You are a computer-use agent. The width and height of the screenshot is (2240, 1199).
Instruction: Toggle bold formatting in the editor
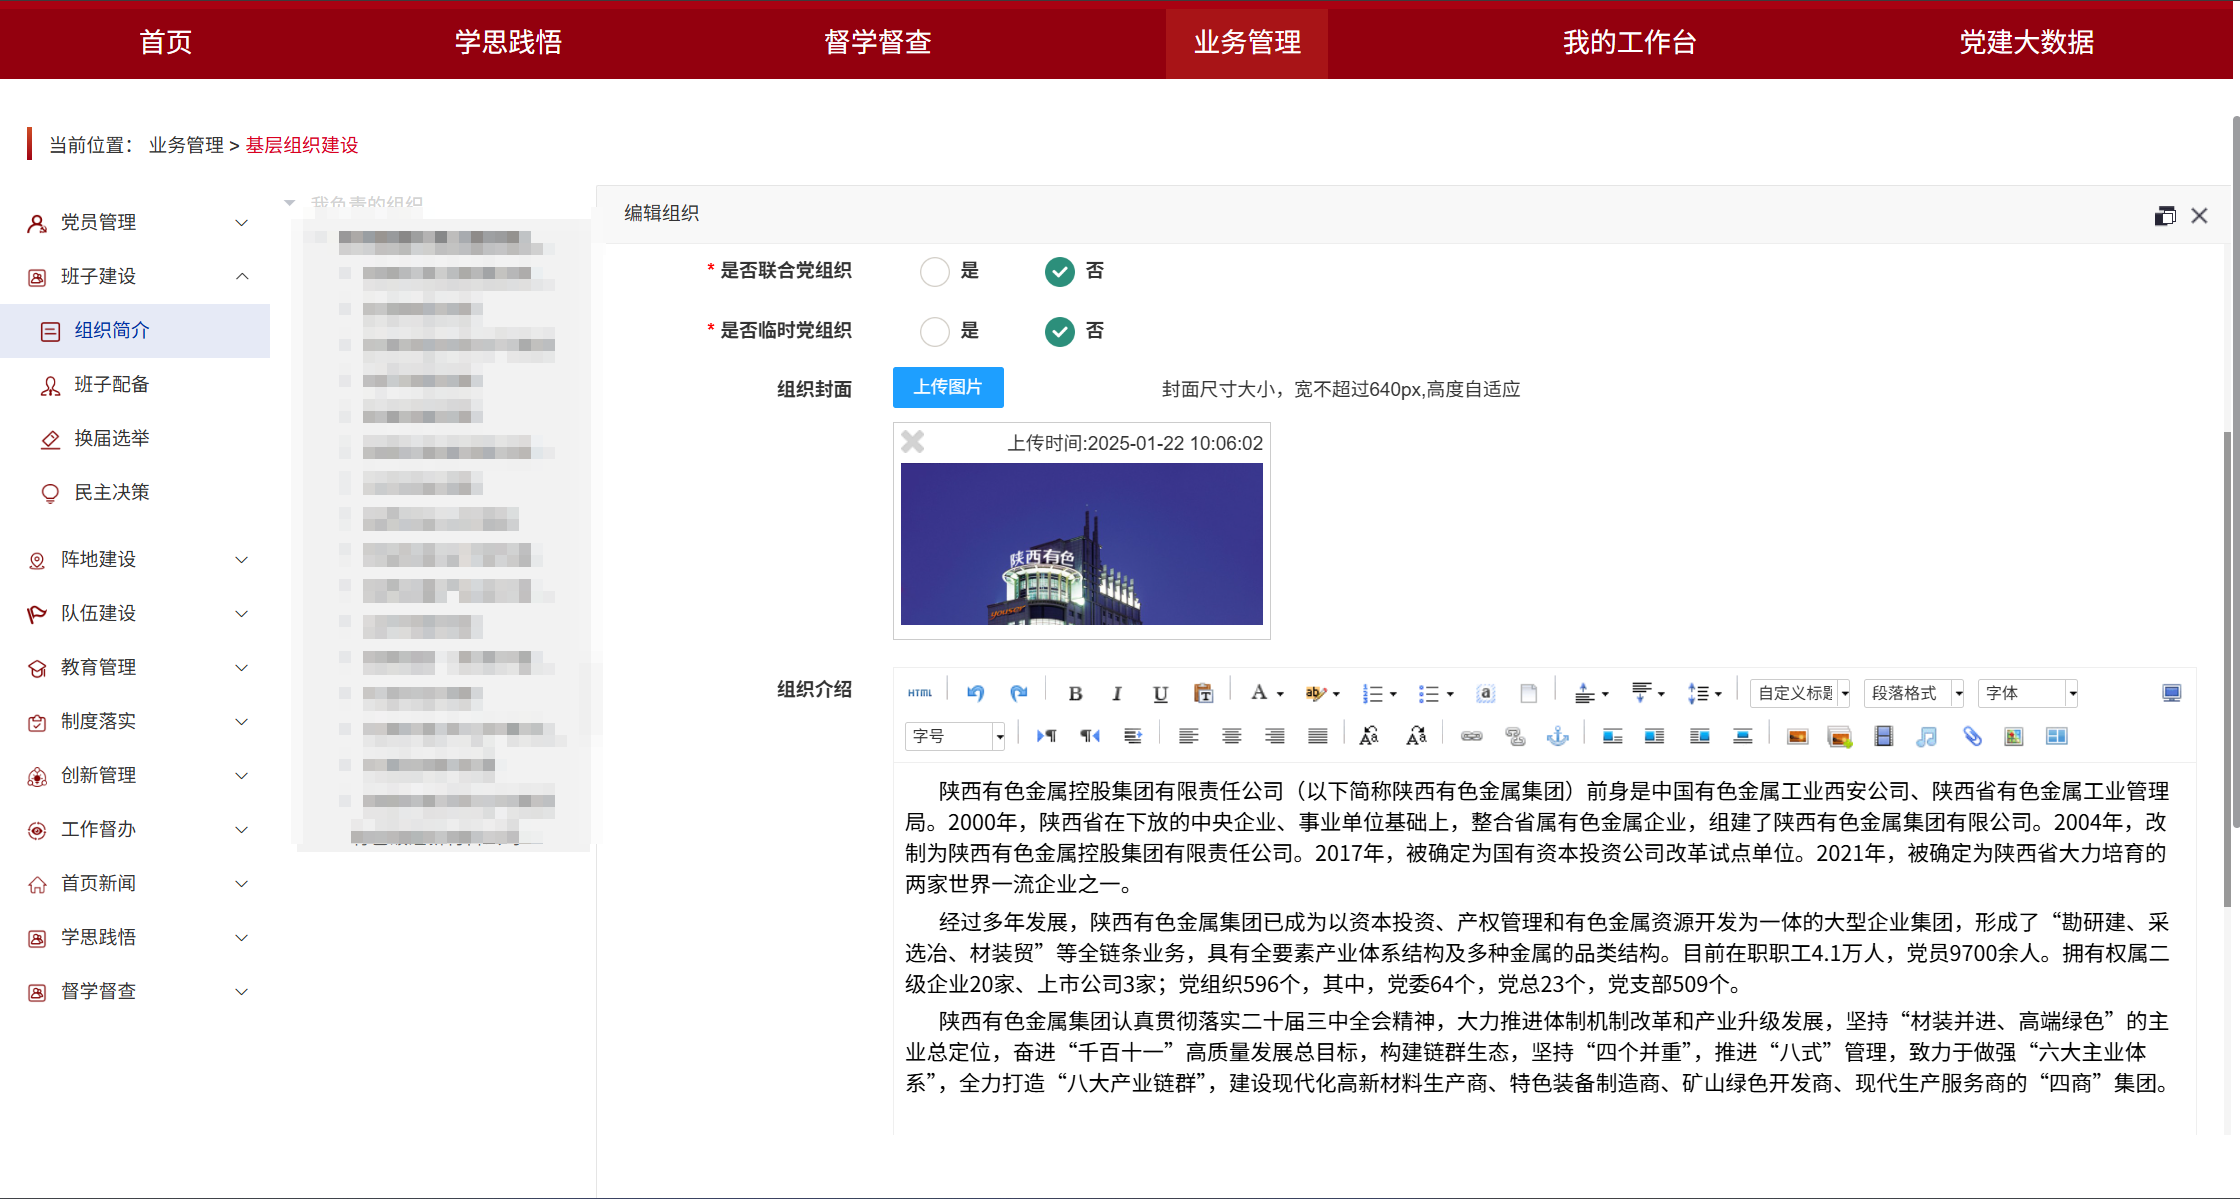1075,693
